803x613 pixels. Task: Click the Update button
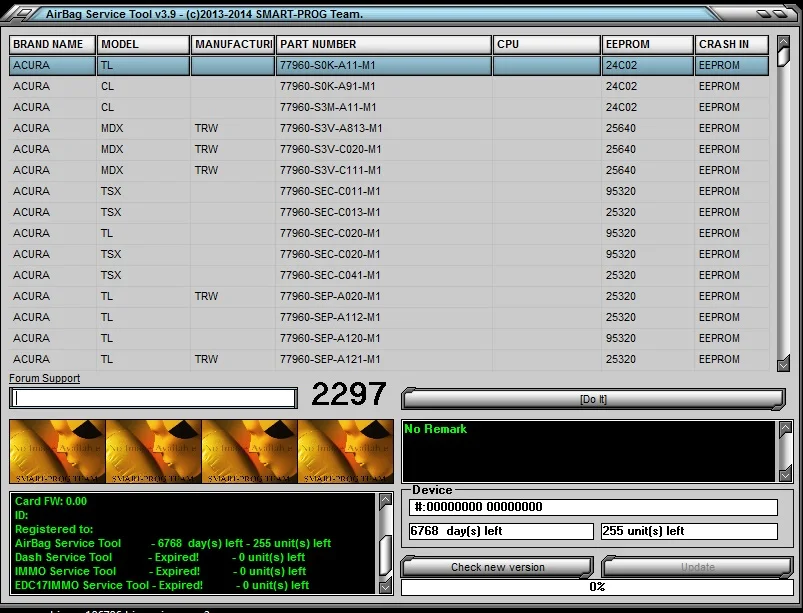pyautogui.click(x=698, y=567)
